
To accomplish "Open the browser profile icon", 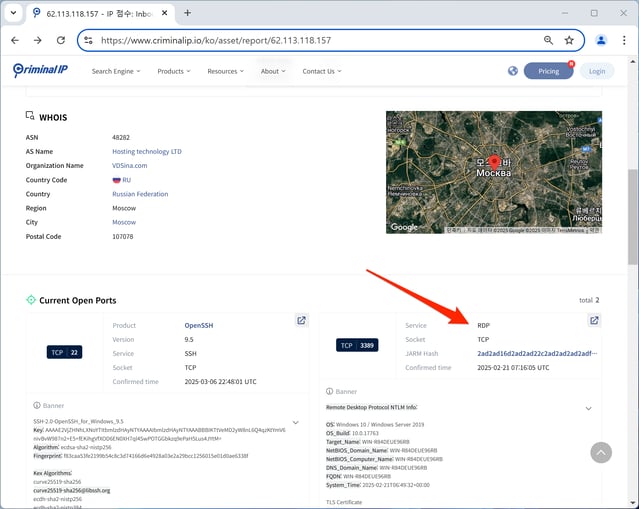I will point(601,40).
